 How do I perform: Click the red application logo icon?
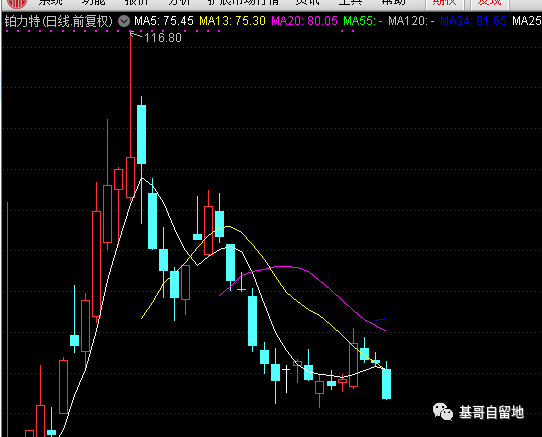click(17, 3)
